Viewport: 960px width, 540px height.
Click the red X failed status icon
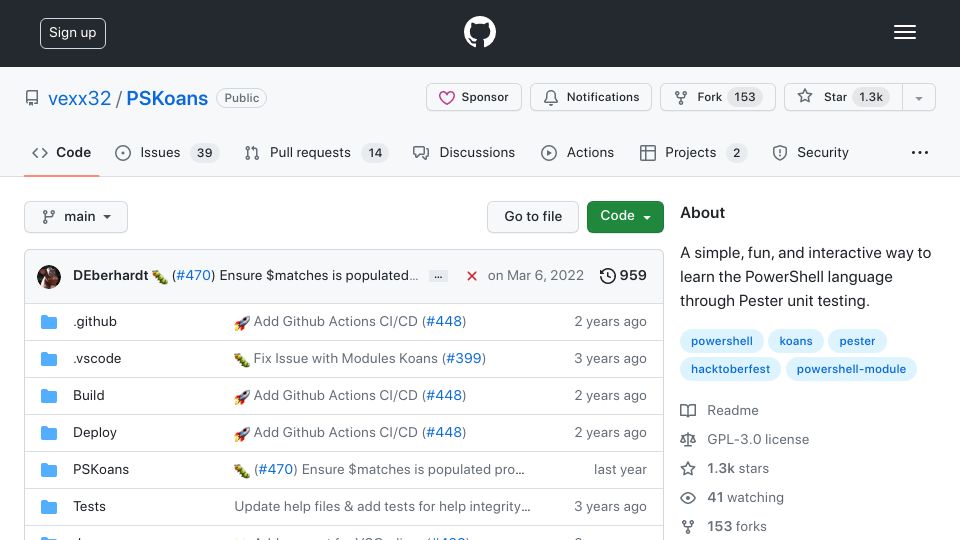[x=471, y=276]
